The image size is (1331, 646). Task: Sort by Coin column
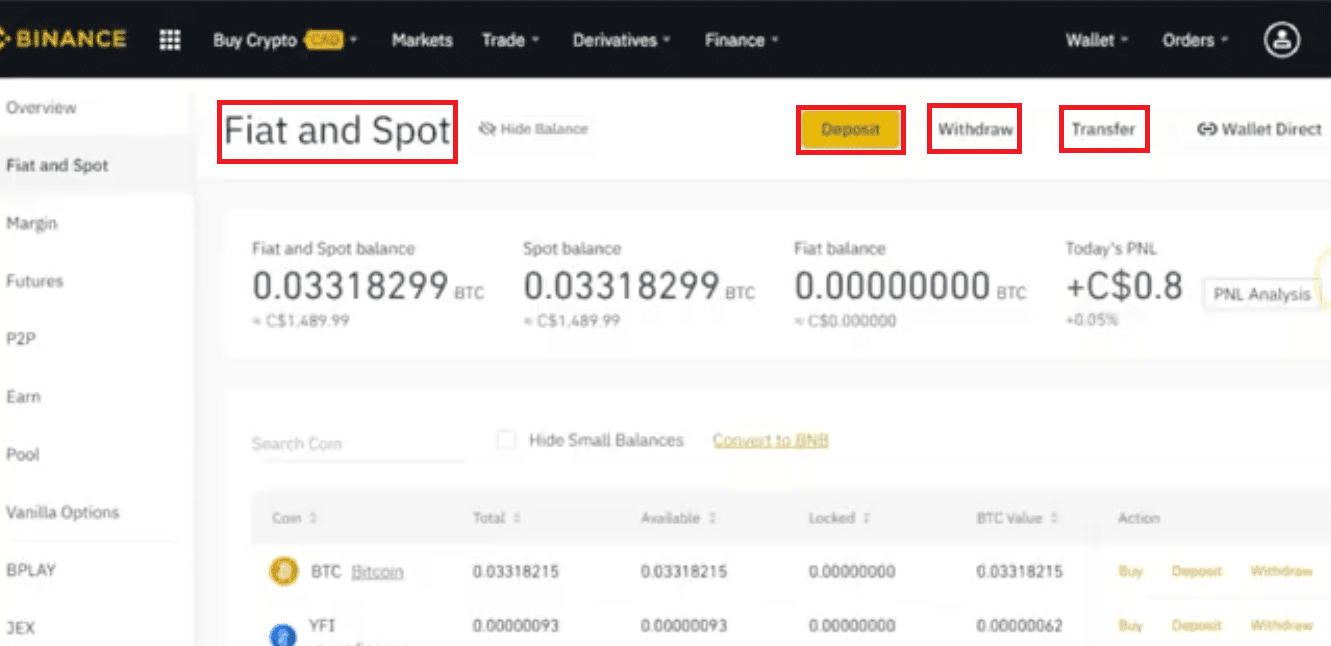pyautogui.click(x=295, y=518)
